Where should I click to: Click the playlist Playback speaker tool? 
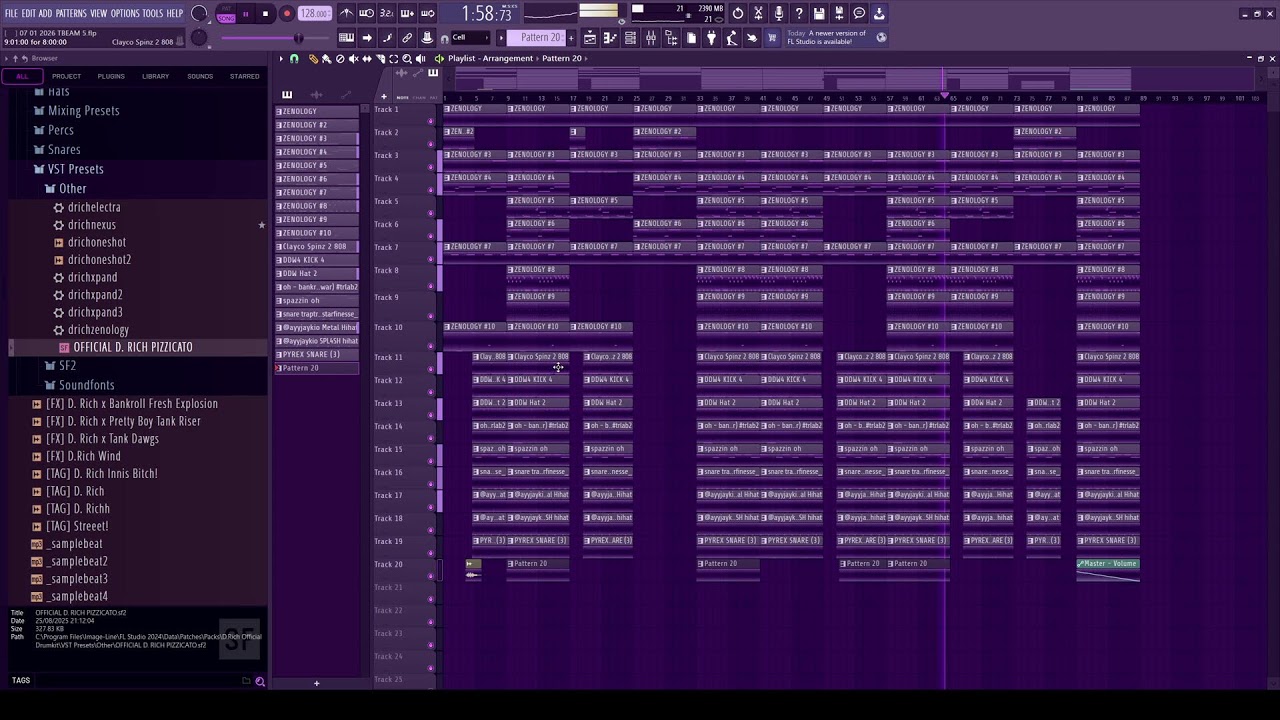tap(420, 59)
